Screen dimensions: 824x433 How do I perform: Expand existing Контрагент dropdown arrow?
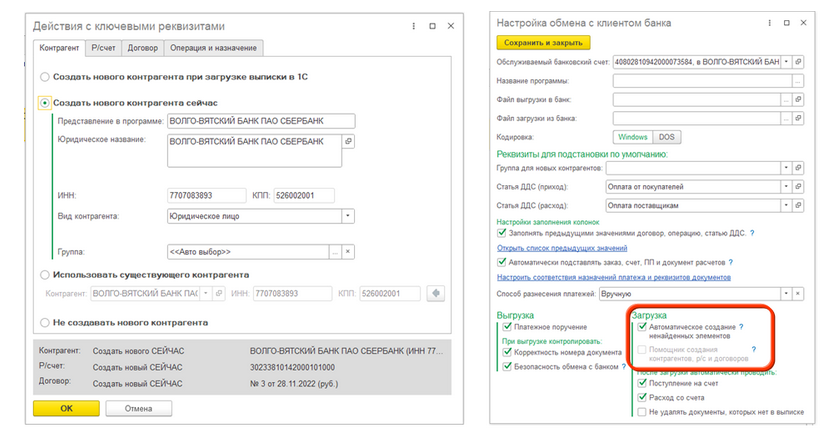pos(207,293)
